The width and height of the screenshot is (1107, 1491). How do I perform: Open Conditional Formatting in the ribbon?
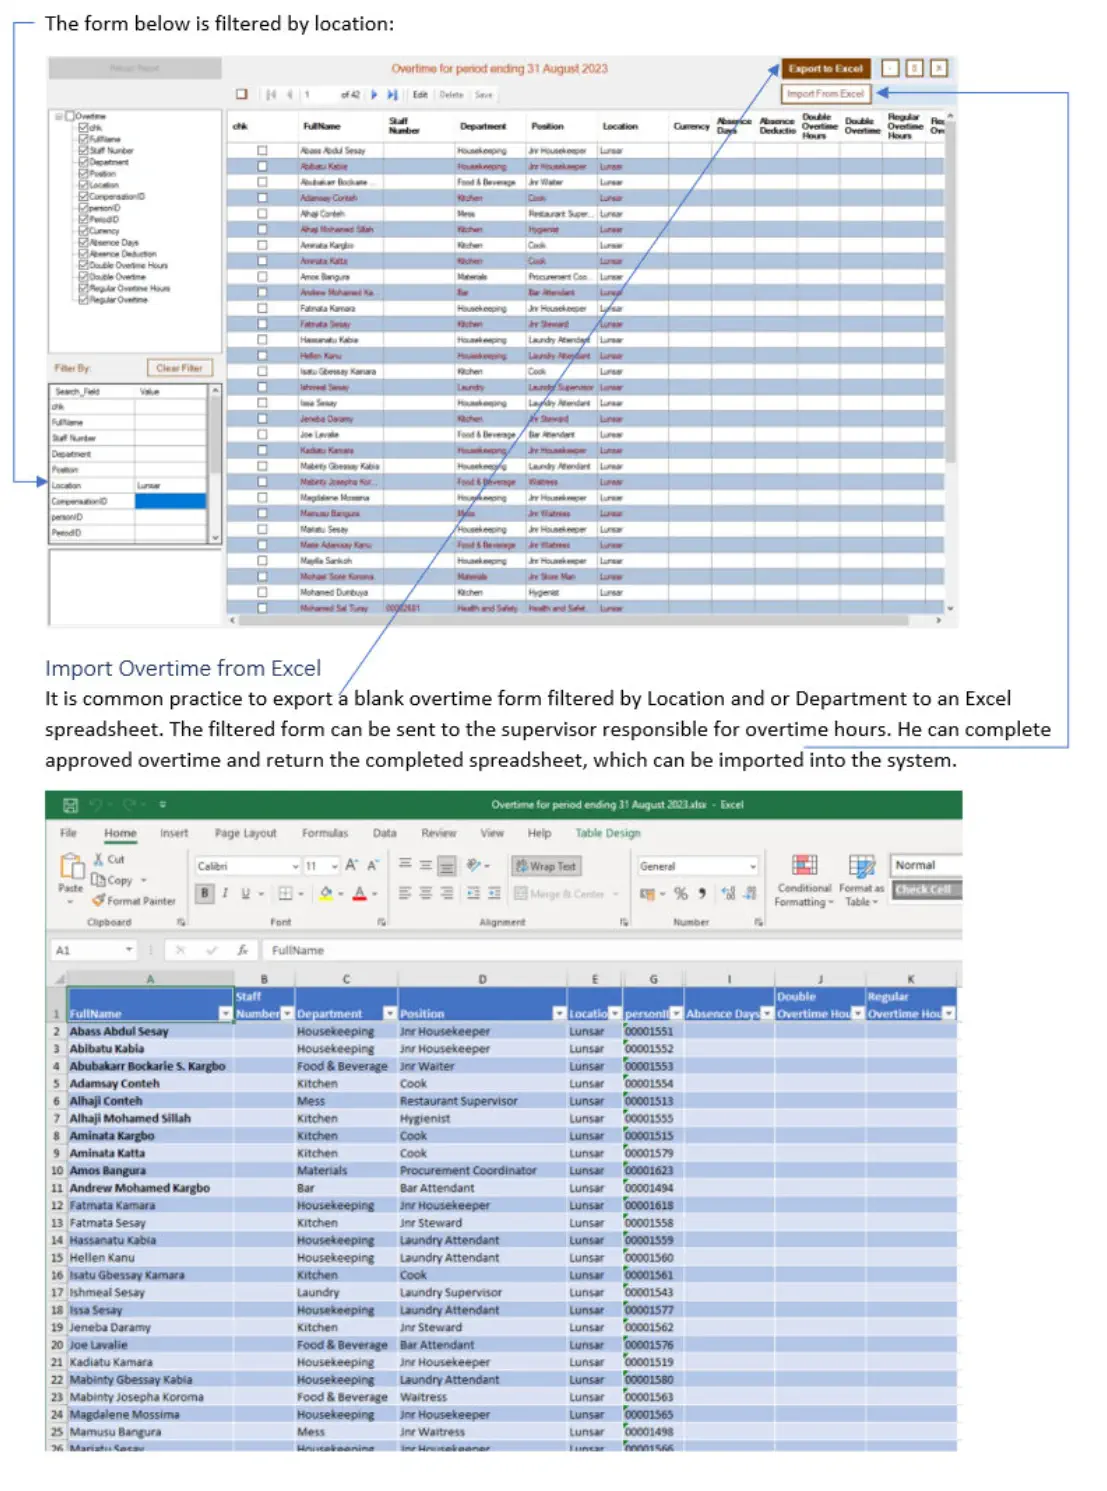point(805,881)
